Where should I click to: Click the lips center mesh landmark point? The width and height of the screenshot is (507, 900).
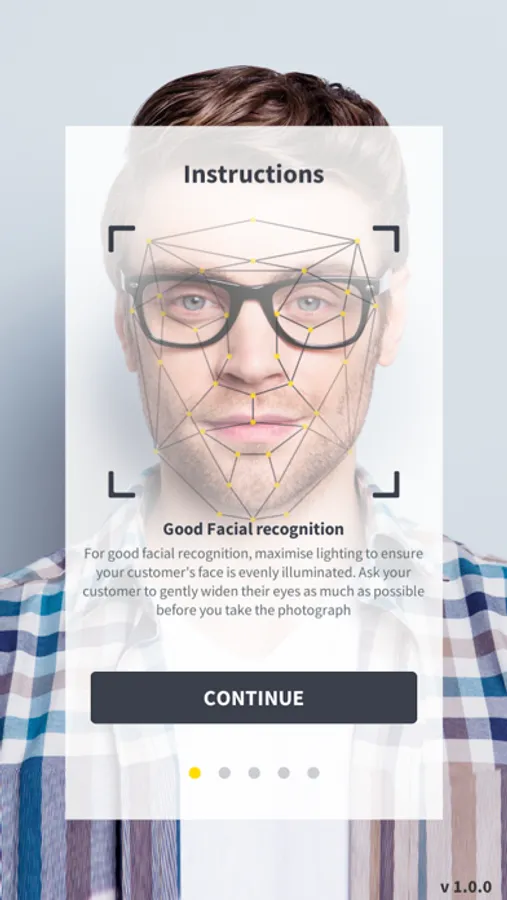pyautogui.click(x=253, y=422)
